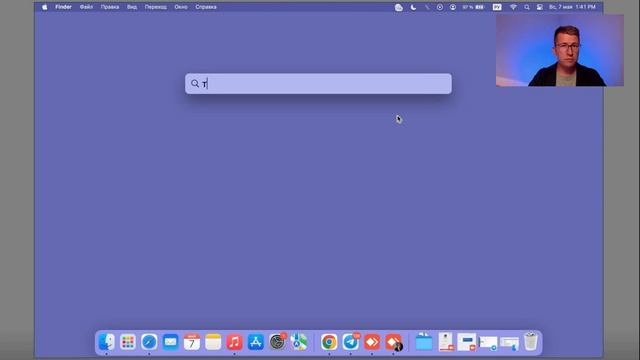Open the Wi-Fi menu bar icon
640x360 pixels.
tap(513, 7)
